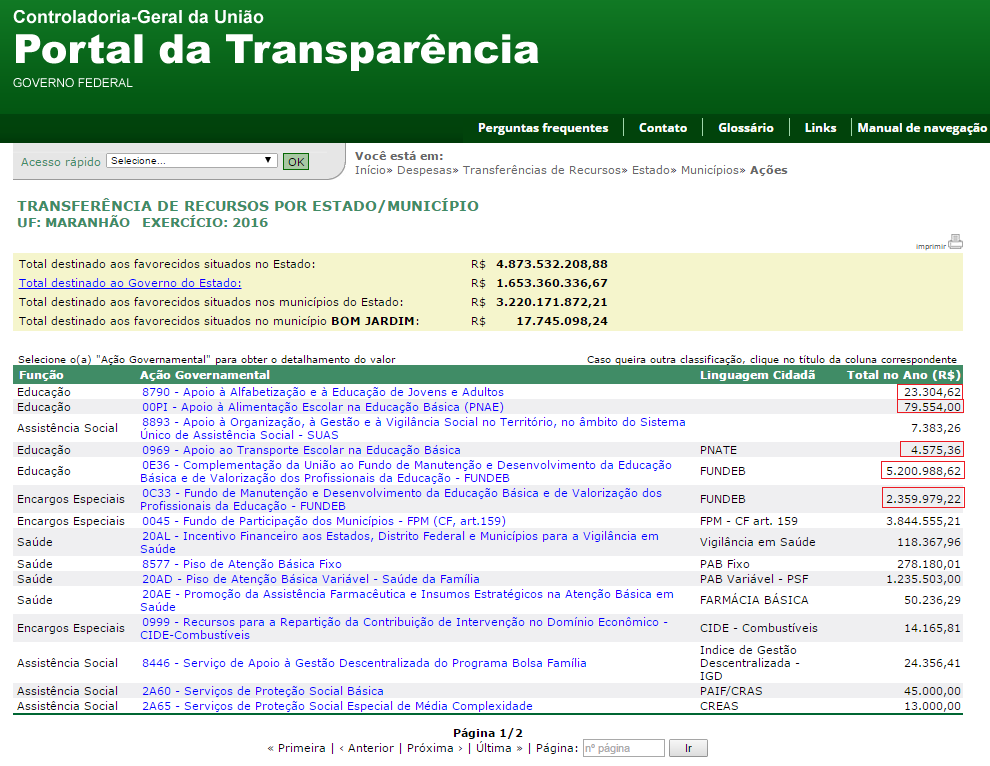Sort by the Função column header

tap(40, 375)
